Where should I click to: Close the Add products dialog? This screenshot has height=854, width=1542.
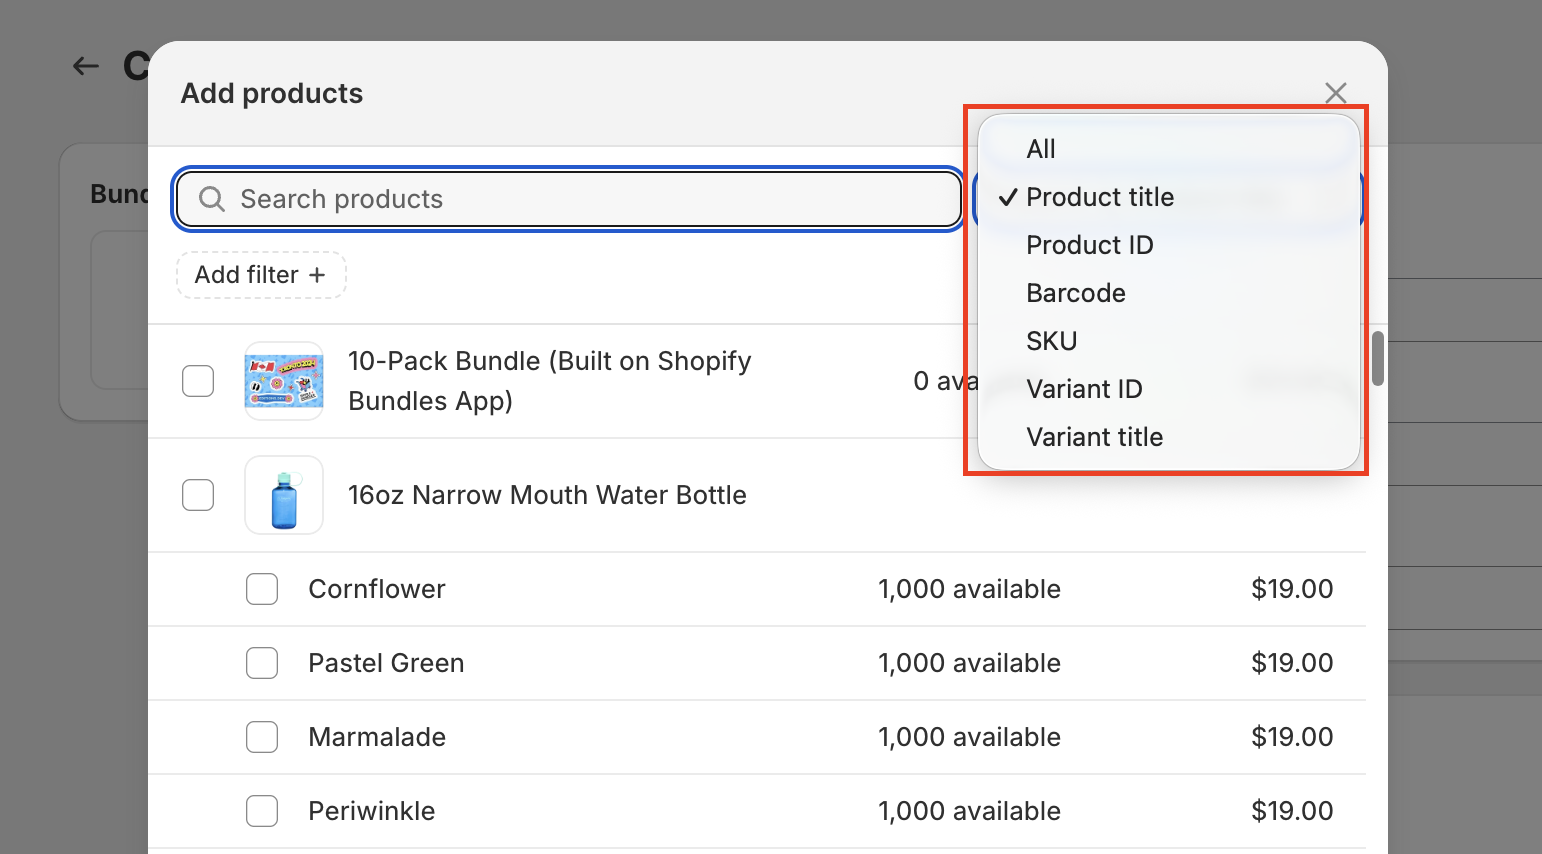pyautogui.click(x=1335, y=93)
